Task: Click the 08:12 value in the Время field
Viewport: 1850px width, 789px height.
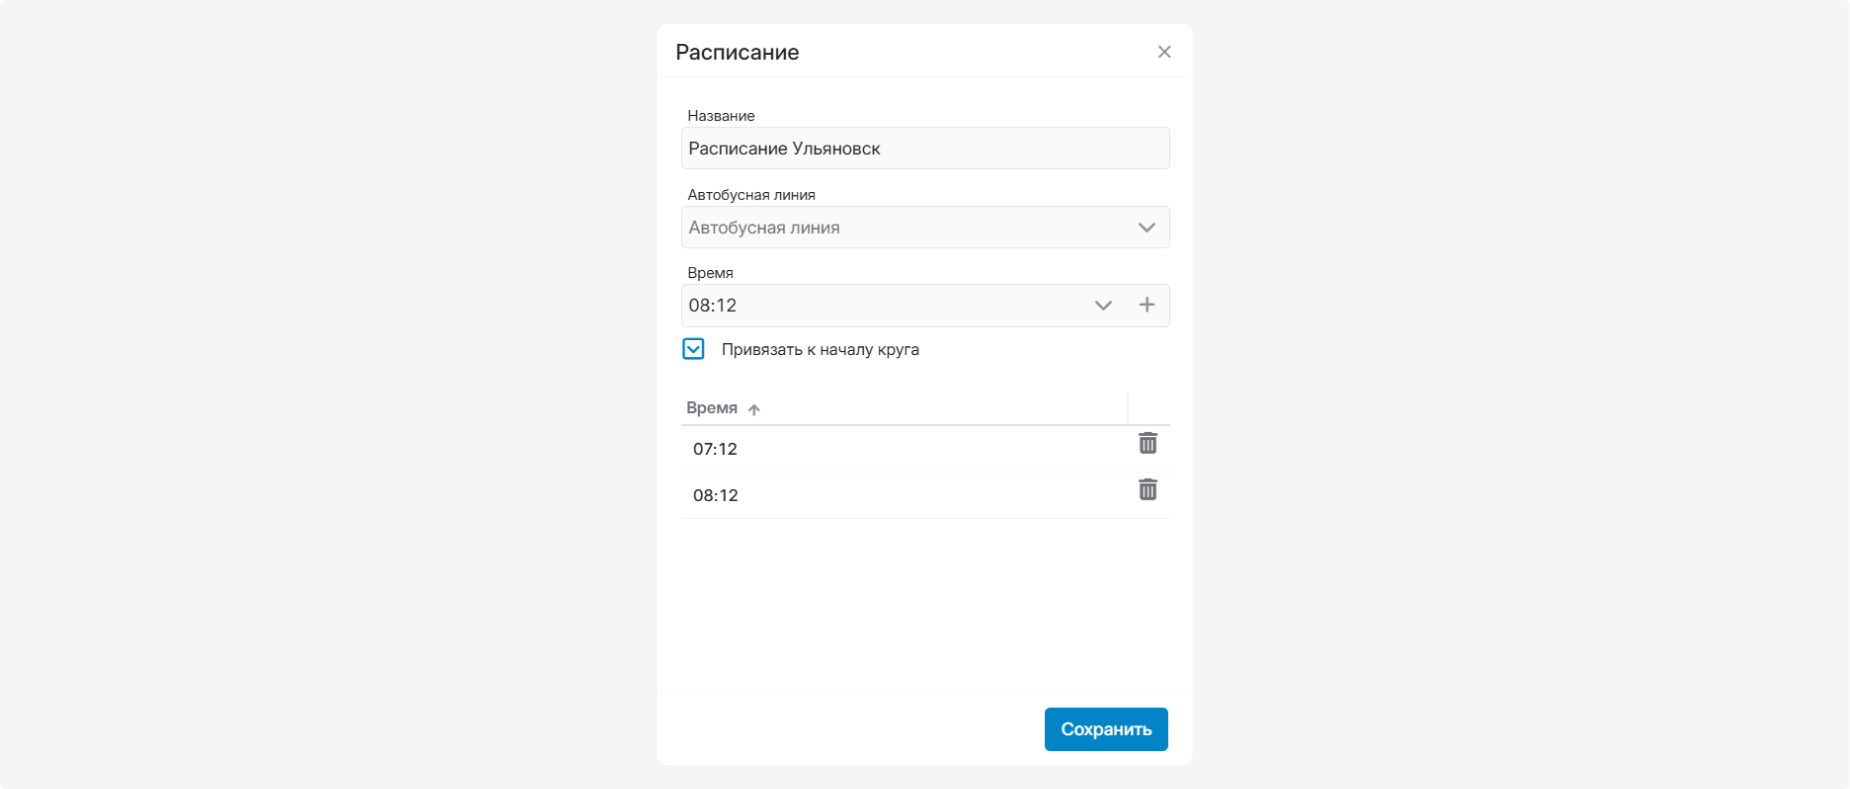Action: pos(713,306)
